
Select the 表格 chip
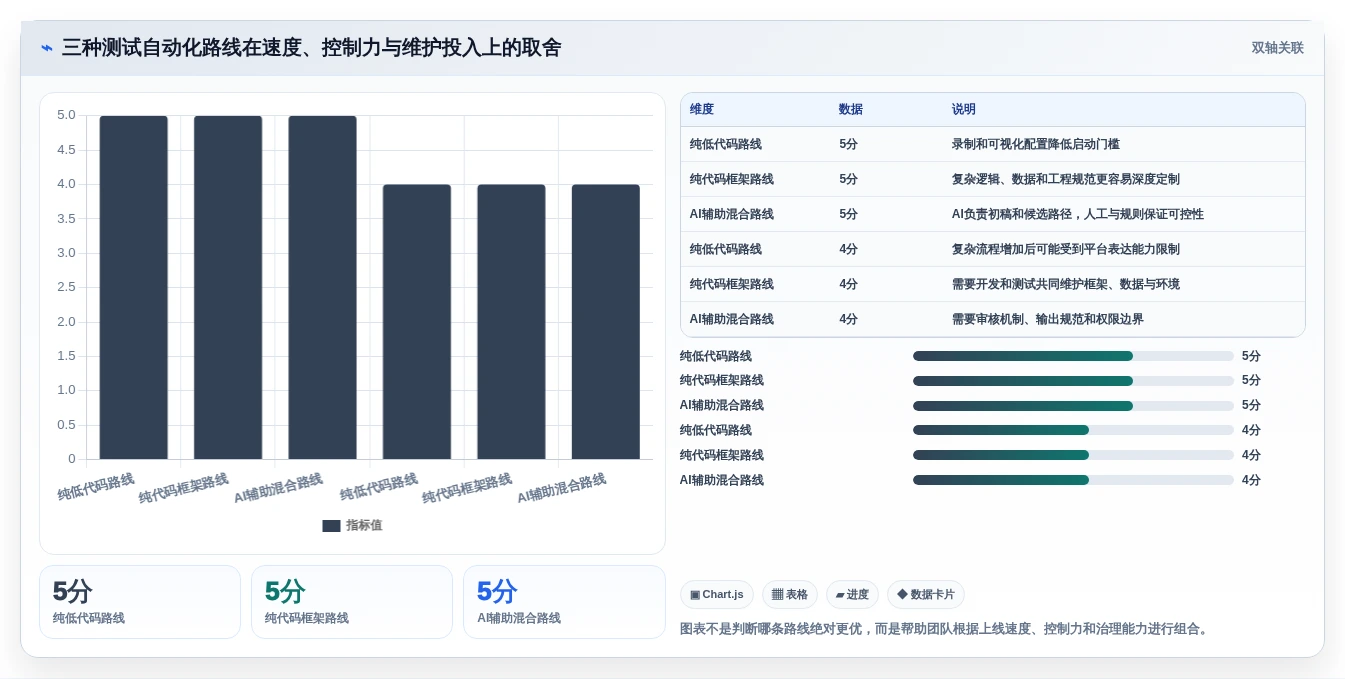pos(790,595)
